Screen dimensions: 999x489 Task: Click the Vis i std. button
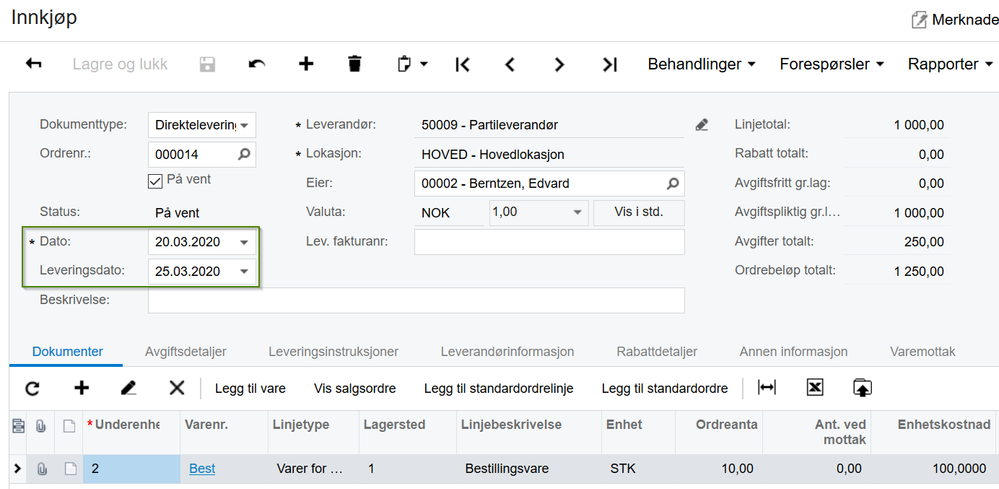(639, 213)
